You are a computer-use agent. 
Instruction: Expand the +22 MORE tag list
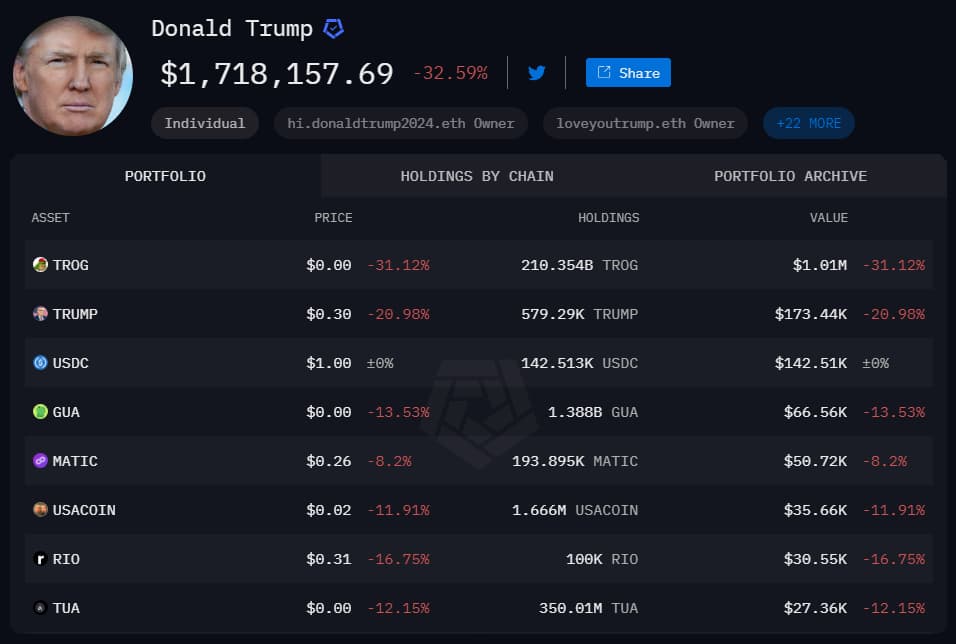point(808,122)
